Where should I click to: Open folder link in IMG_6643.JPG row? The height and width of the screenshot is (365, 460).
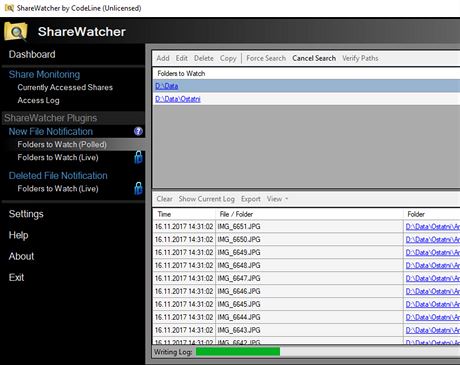point(433,330)
